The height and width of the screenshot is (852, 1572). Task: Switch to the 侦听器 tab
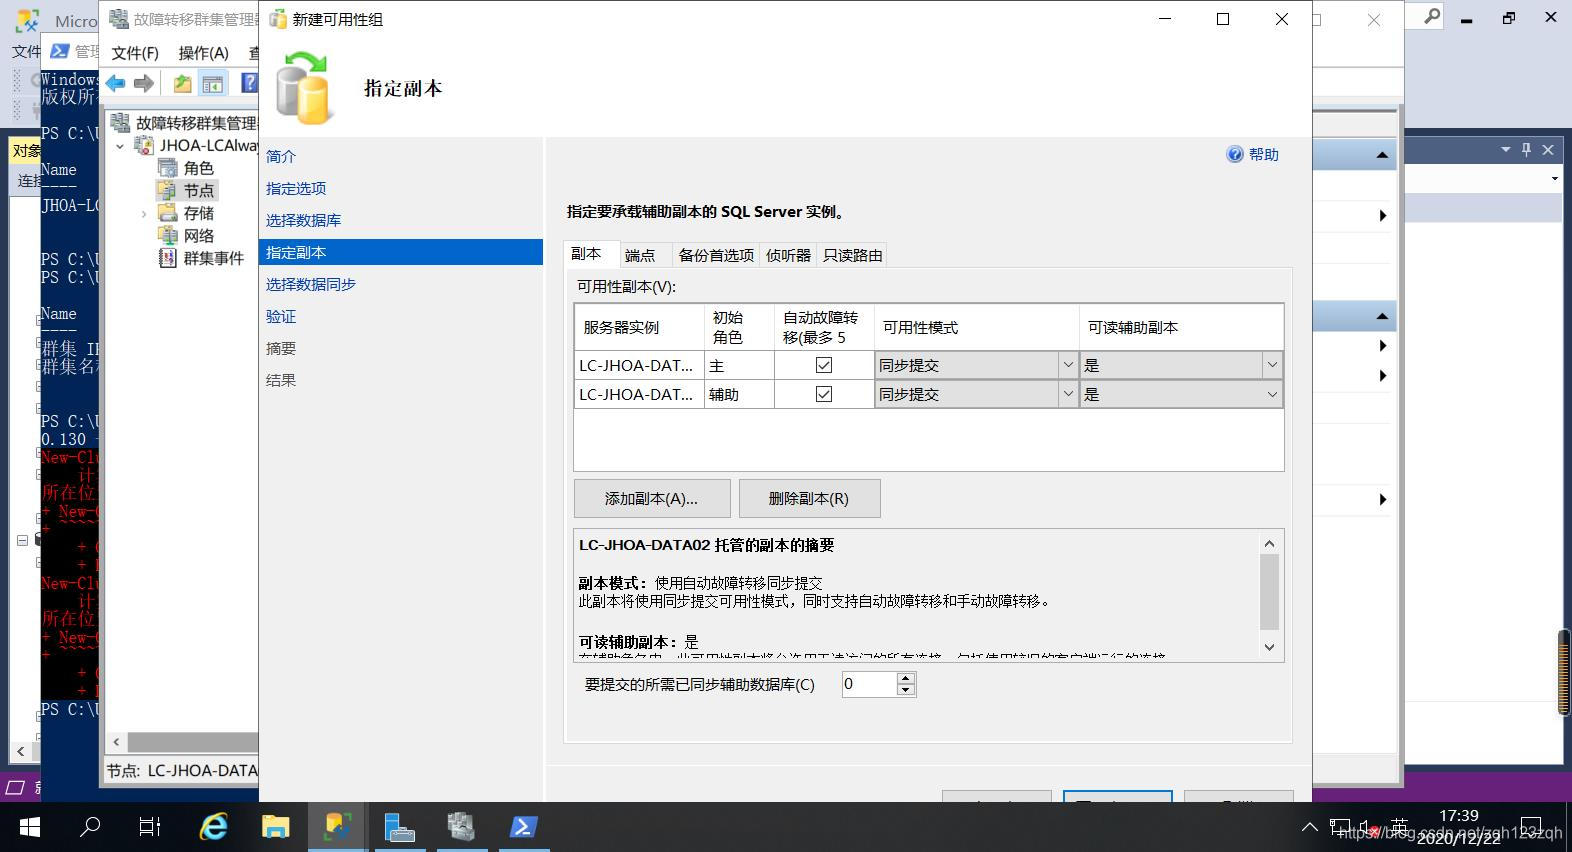(788, 255)
